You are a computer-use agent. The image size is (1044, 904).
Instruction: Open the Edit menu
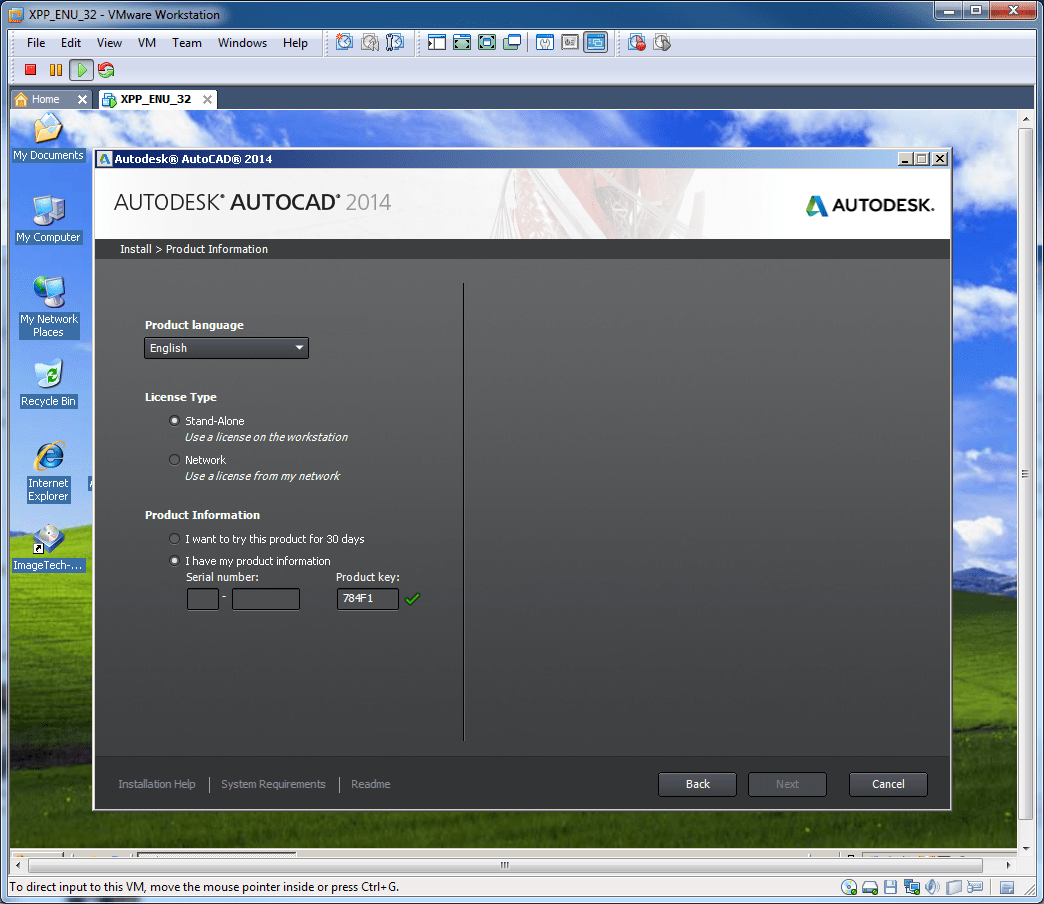point(71,43)
